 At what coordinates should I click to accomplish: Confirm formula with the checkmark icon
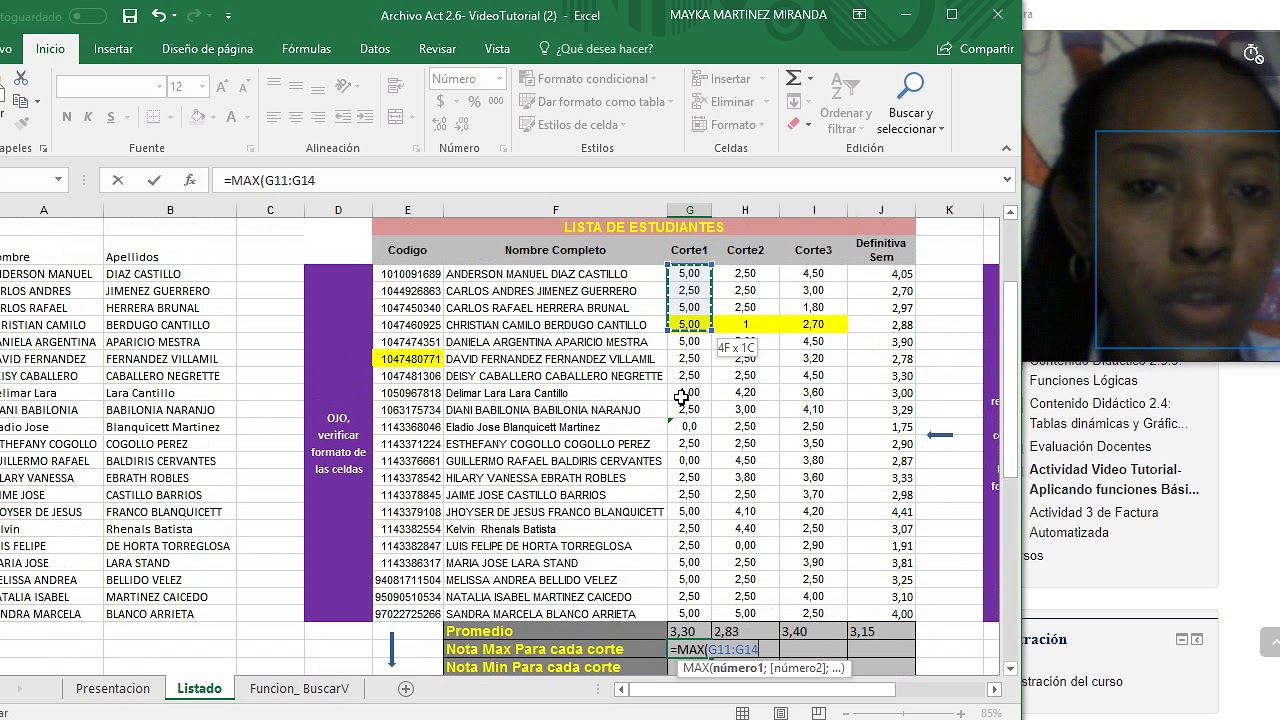point(153,180)
